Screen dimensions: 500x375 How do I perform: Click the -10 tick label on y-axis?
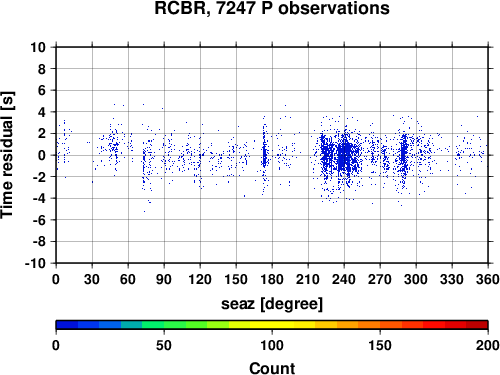(35, 263)
